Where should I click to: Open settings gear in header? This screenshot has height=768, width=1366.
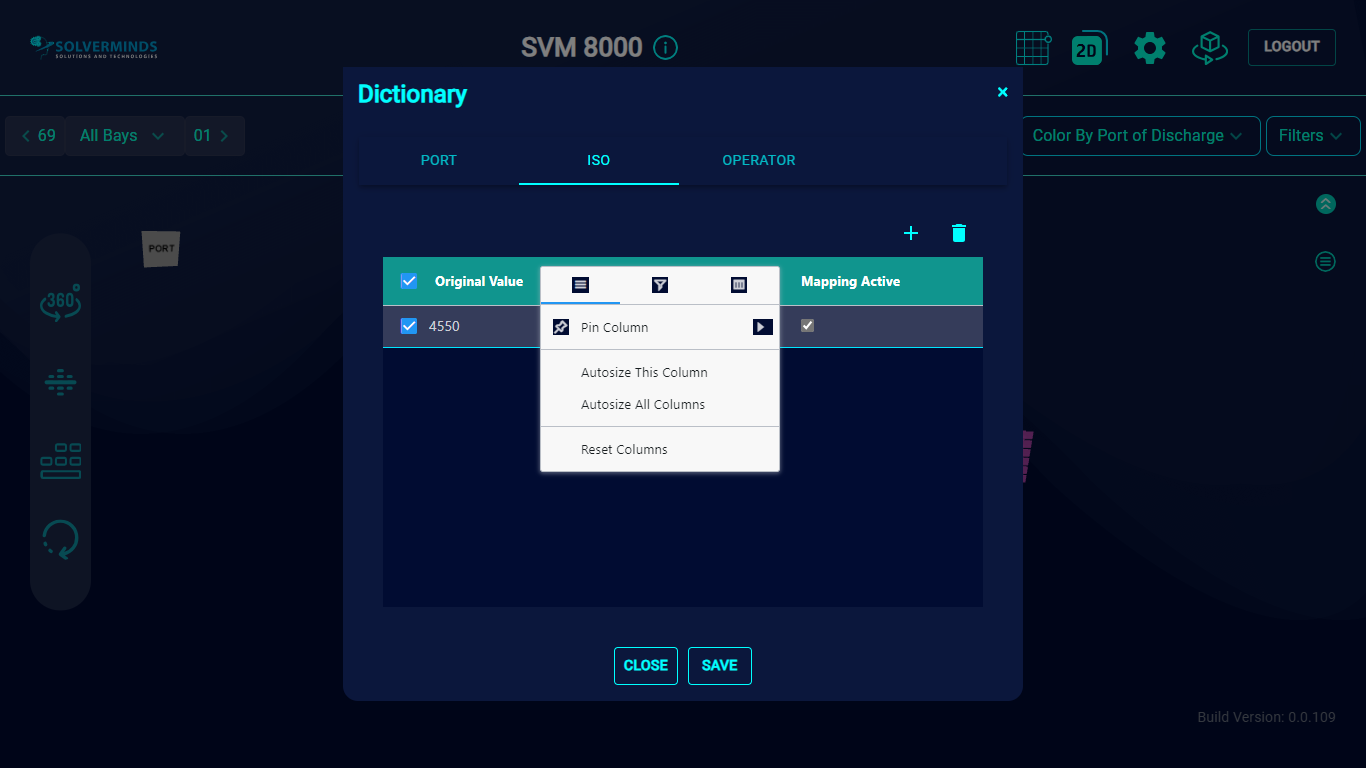[x=1149, y=48]
